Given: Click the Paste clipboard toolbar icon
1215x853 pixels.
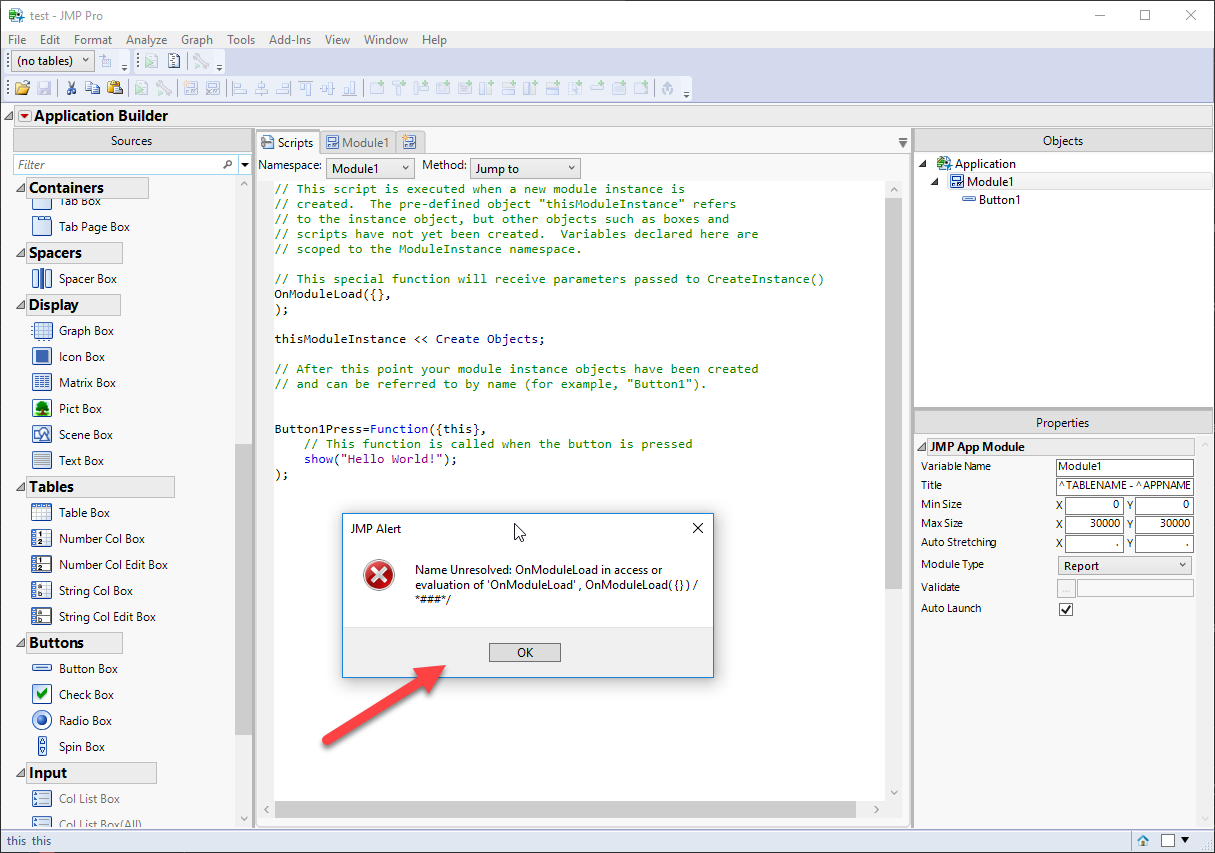Looking at the screenshot, I should [x=115, y=88].
